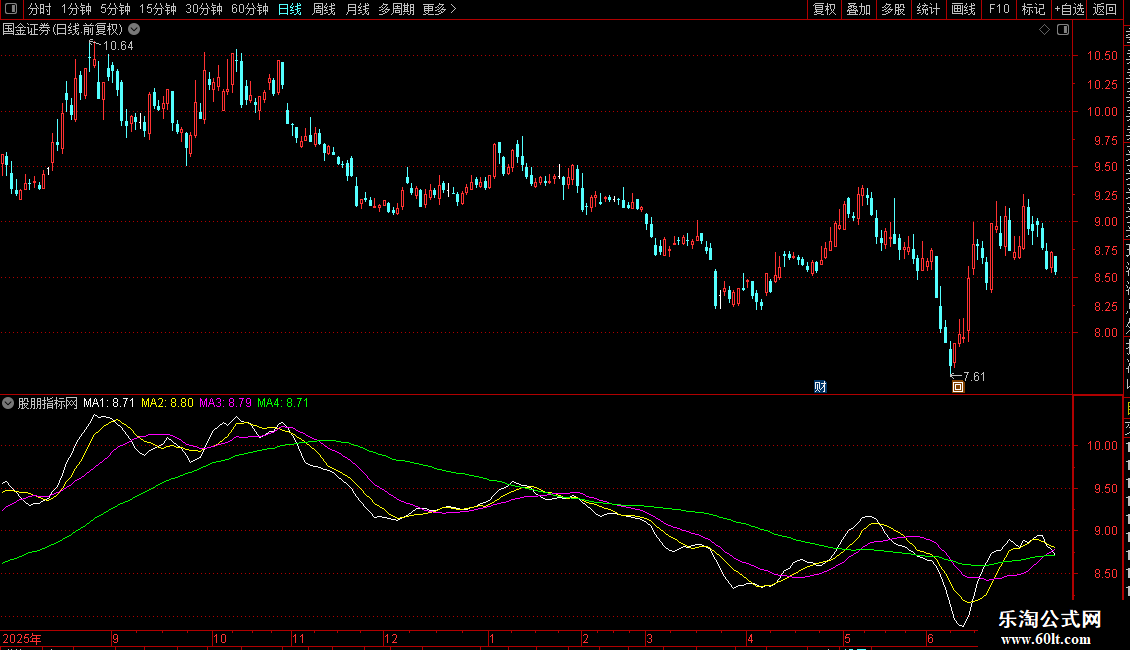Screen dimensions: 1130x650
Task: Click the 叠加 overlay button
Action: point(858,9)
